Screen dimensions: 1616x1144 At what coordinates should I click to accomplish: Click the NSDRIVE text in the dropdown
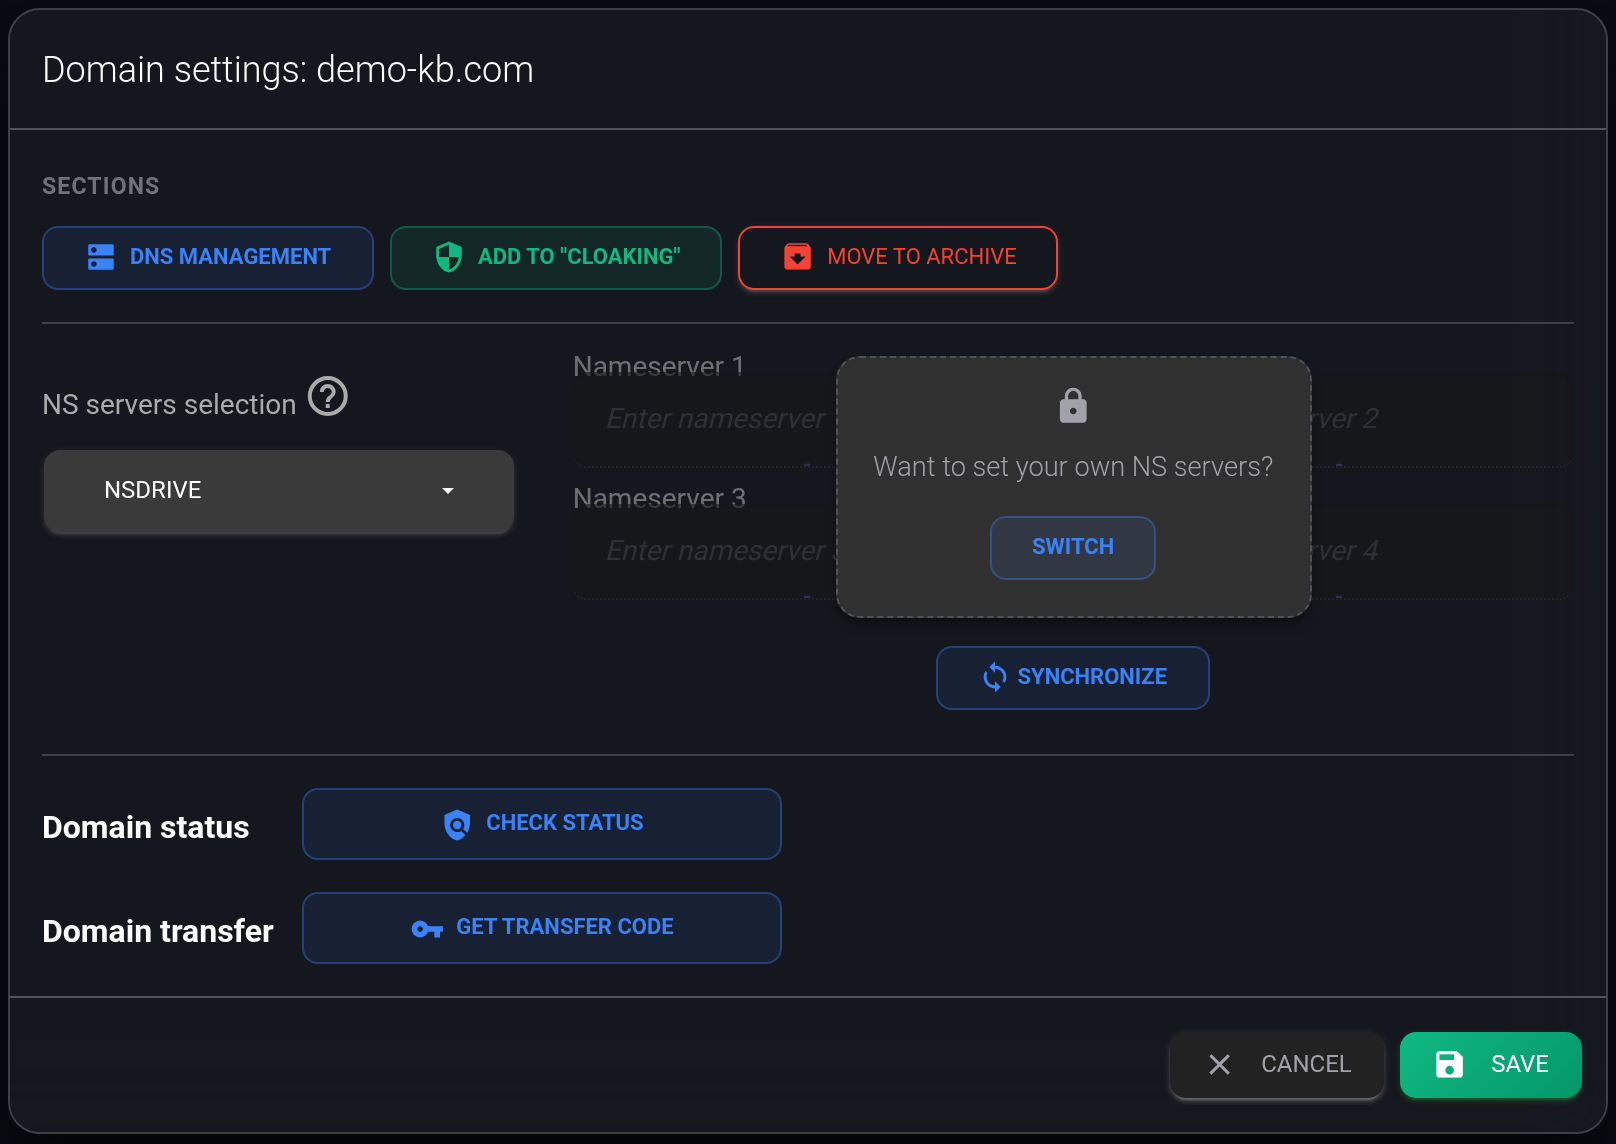(153, 490)
